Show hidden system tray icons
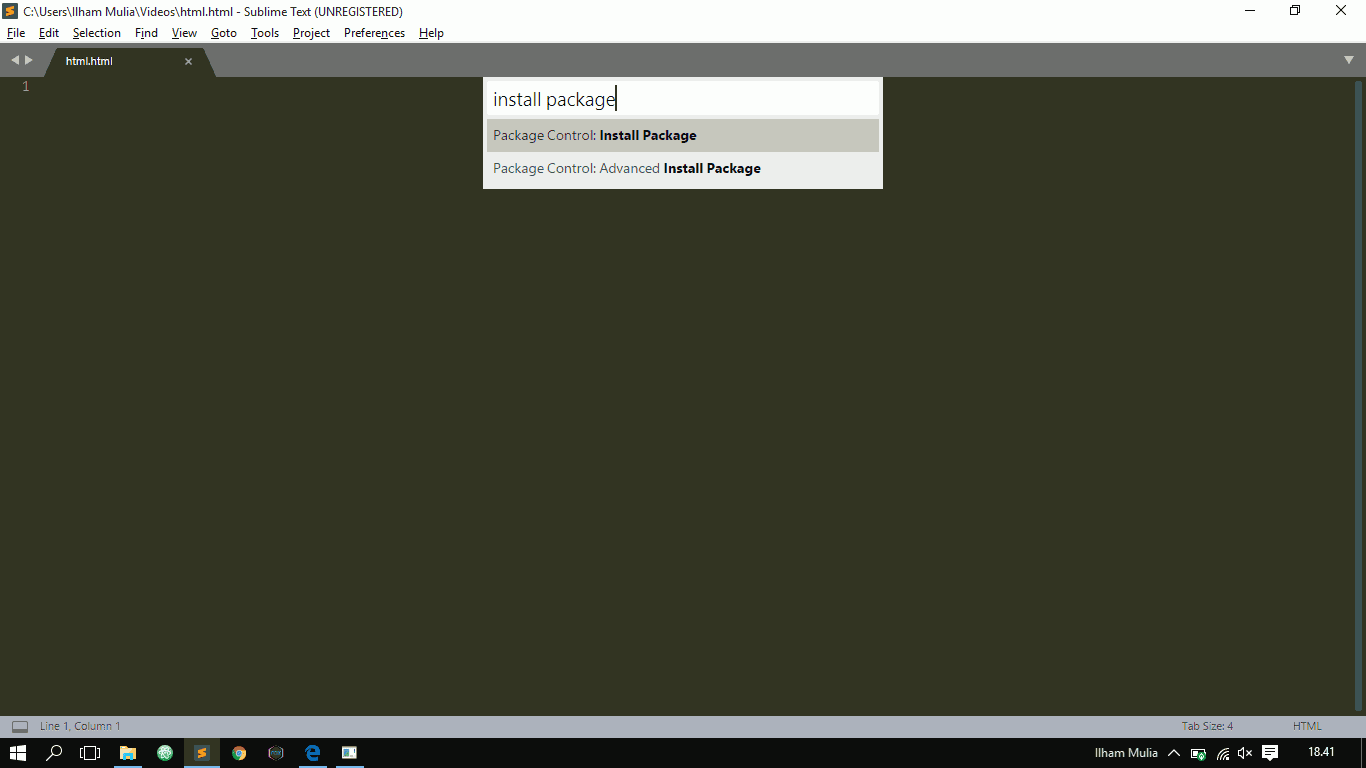This screenshot has width=1366, height=768. click(1174, 753)
